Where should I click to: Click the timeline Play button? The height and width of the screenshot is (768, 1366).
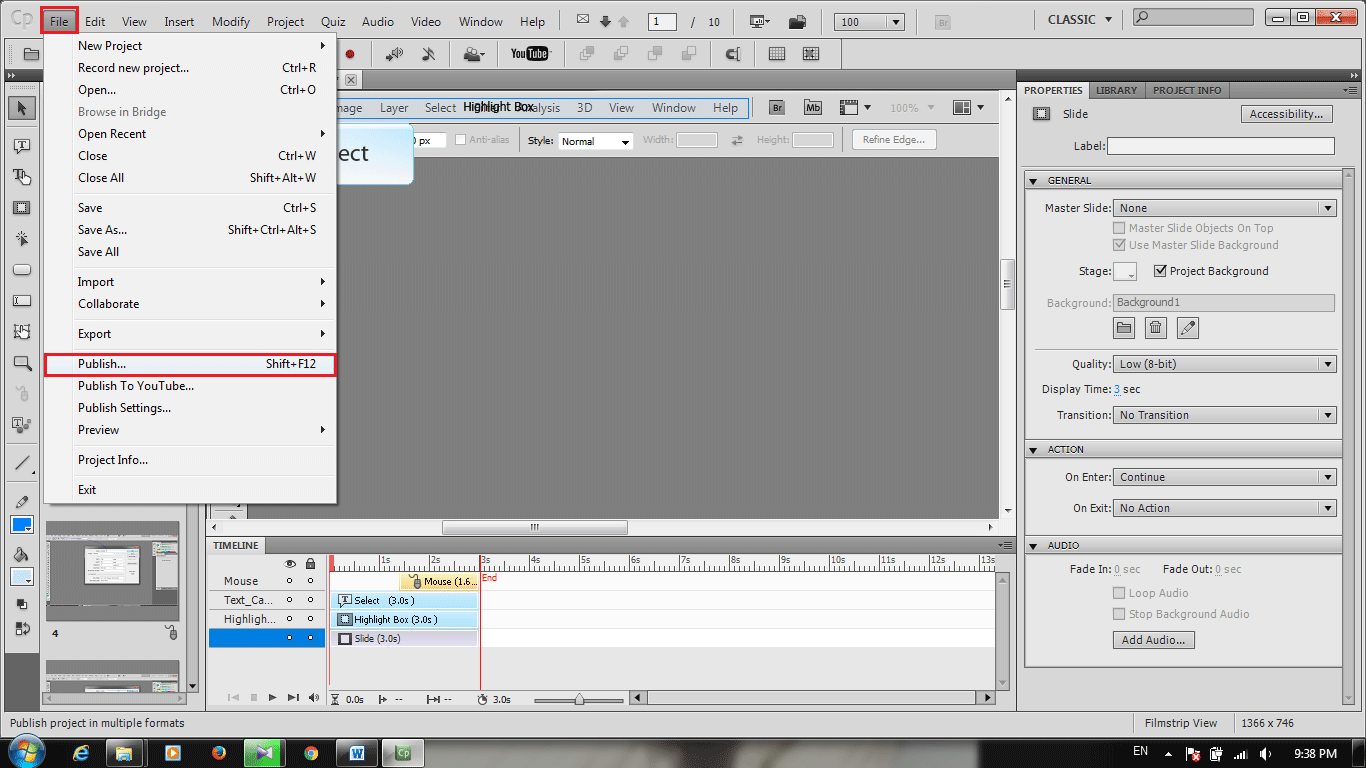272,698
